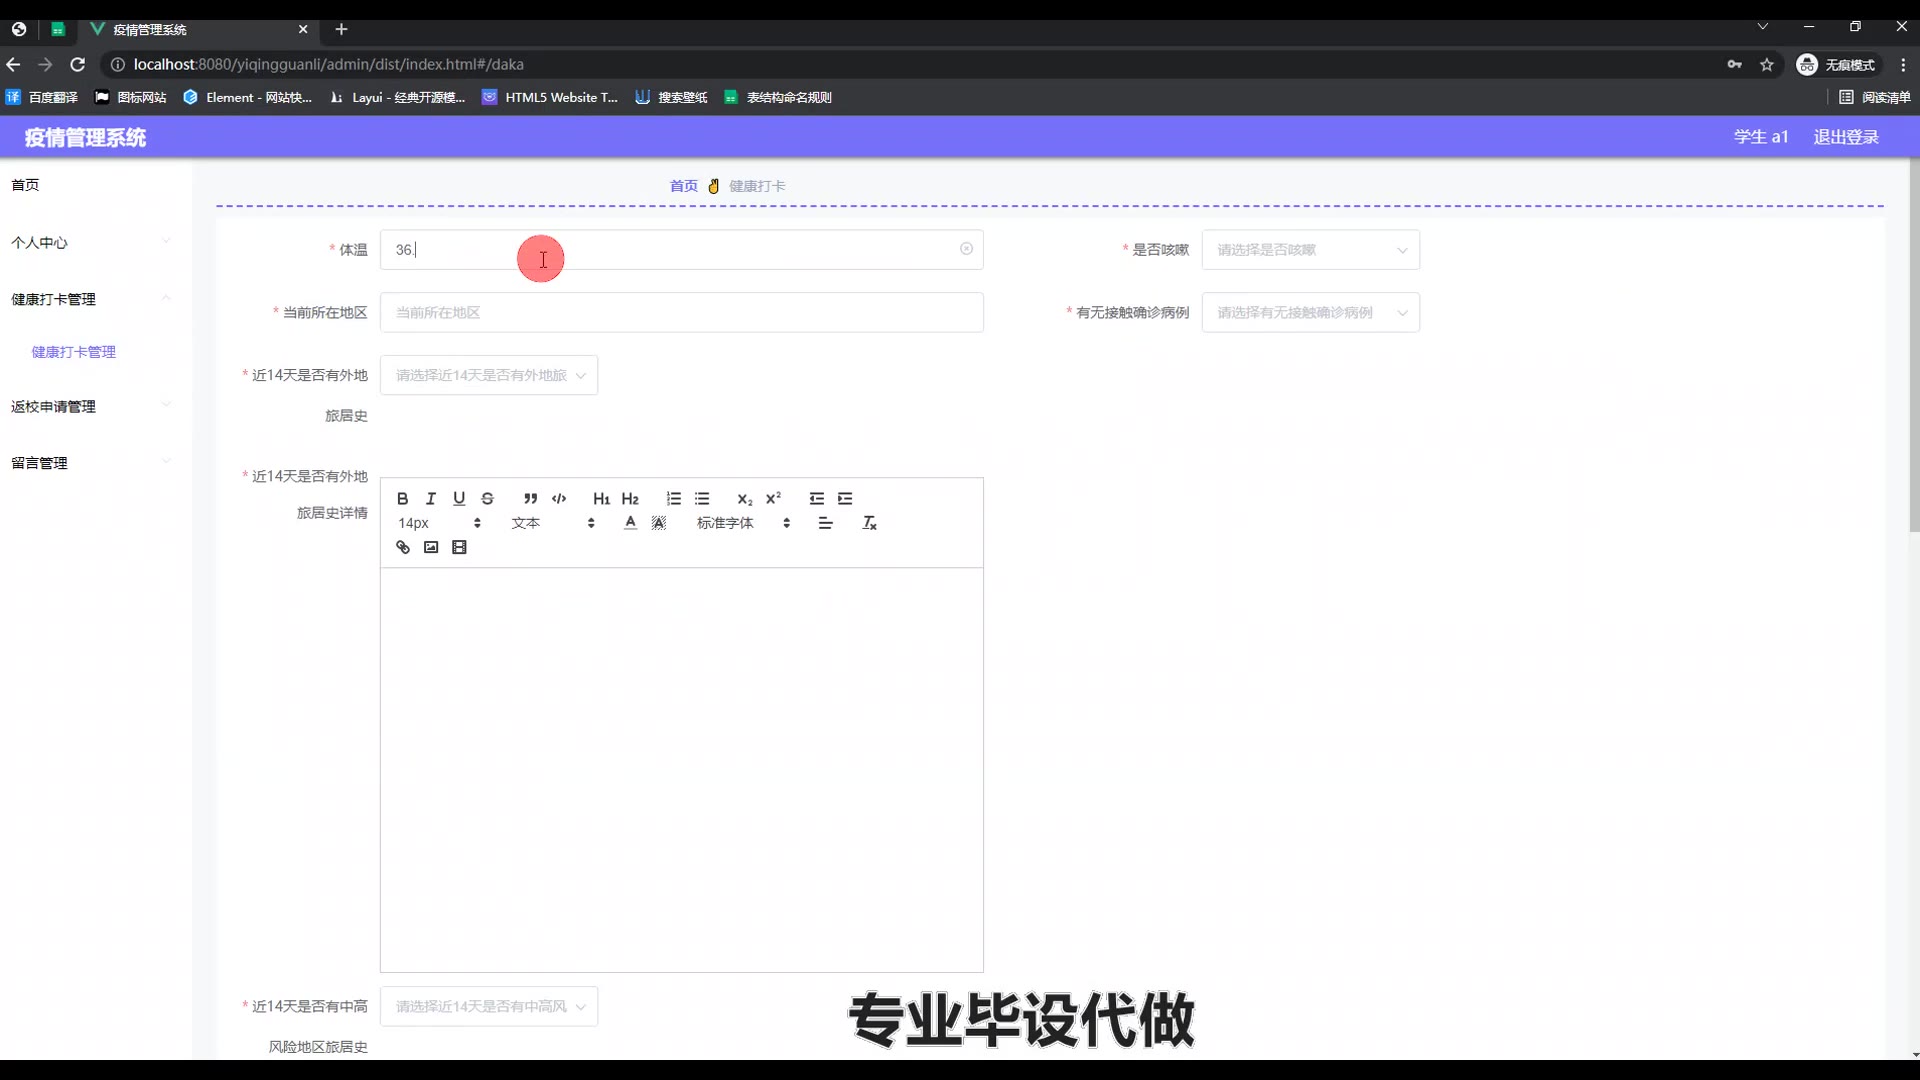The height and width of the screenshot is (1080, 1920).
Task: Insert a code block in the editor
Action: pos(559,498)
